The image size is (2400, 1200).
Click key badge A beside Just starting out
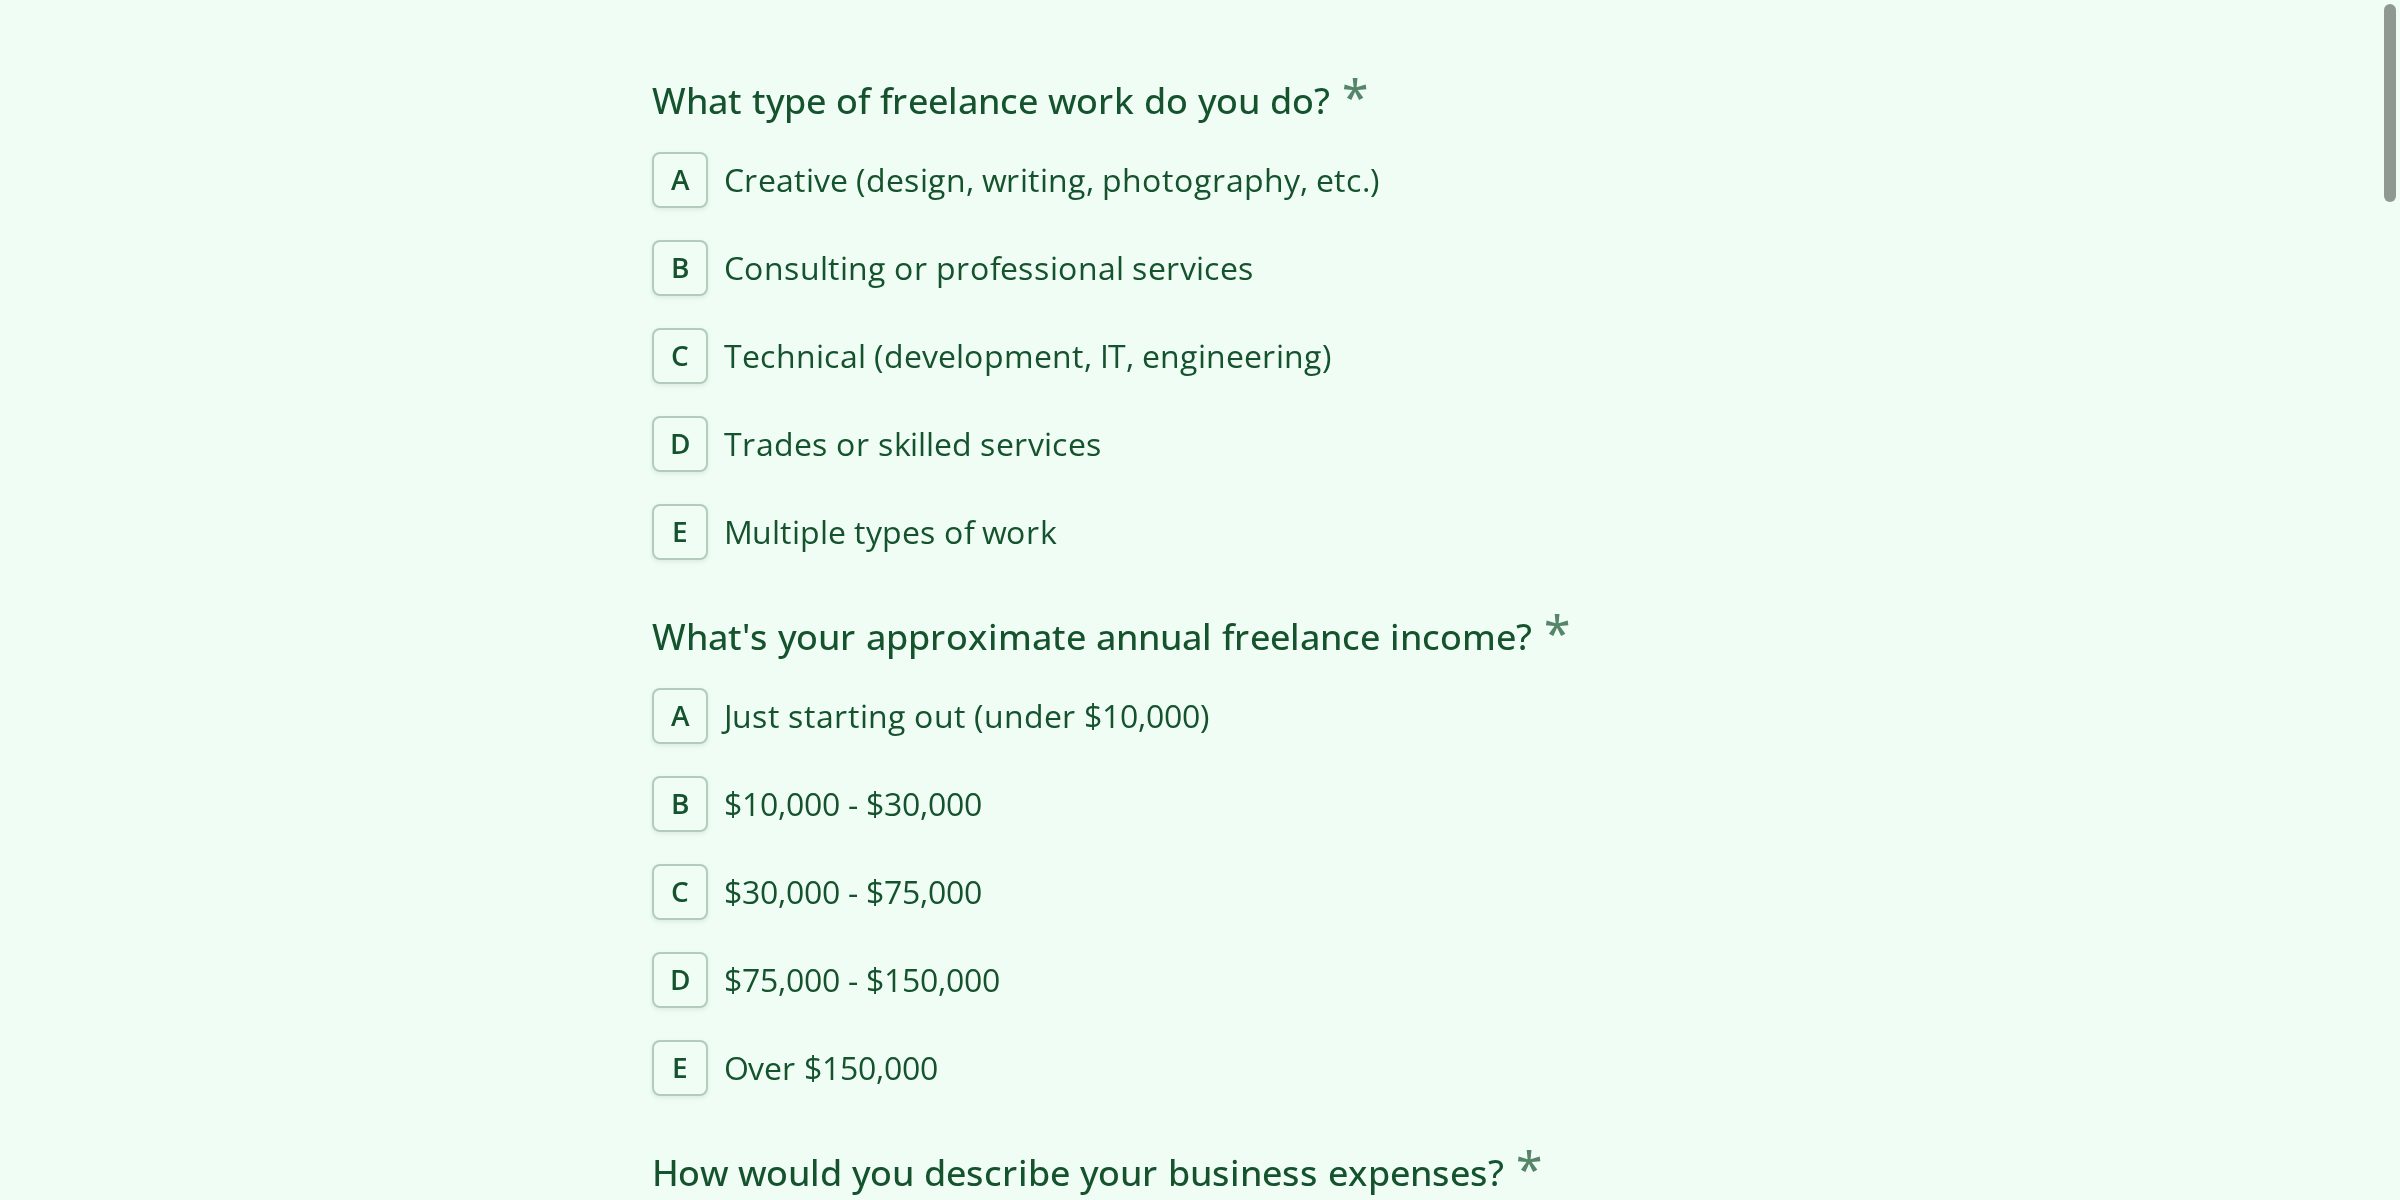(x=680, y=717)
